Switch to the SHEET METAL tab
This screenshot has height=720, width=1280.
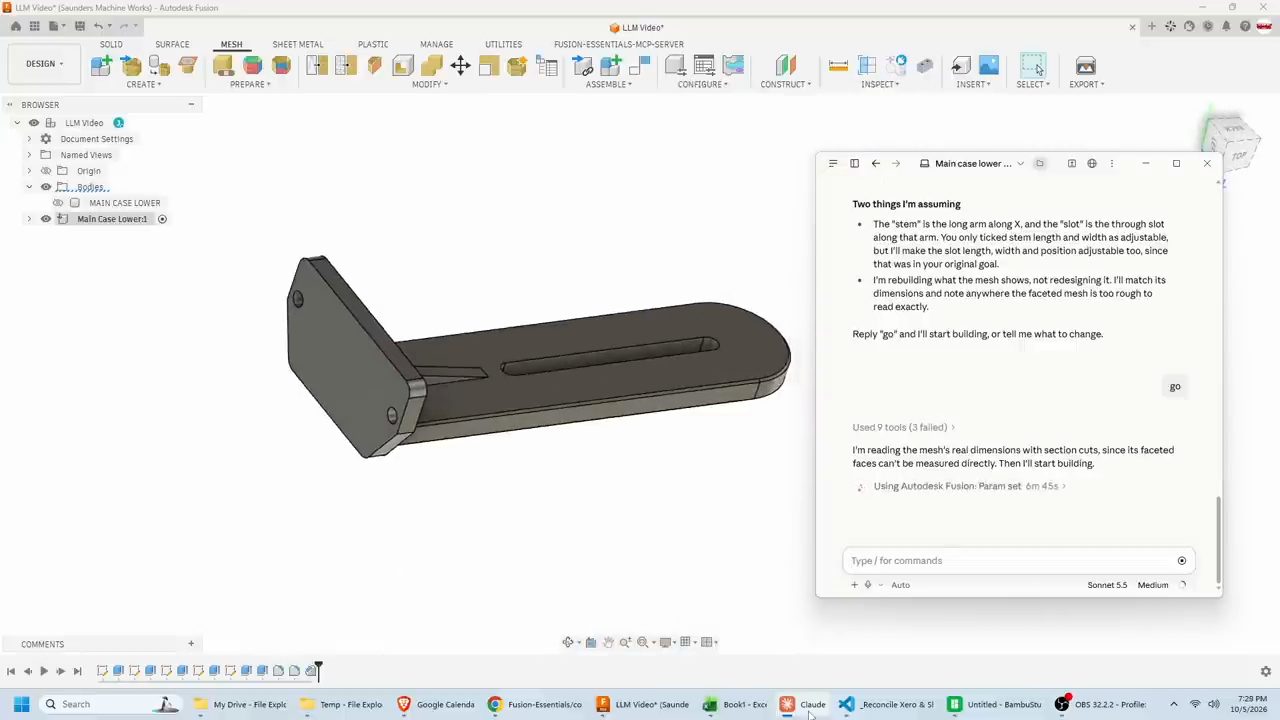coord(298,44)
